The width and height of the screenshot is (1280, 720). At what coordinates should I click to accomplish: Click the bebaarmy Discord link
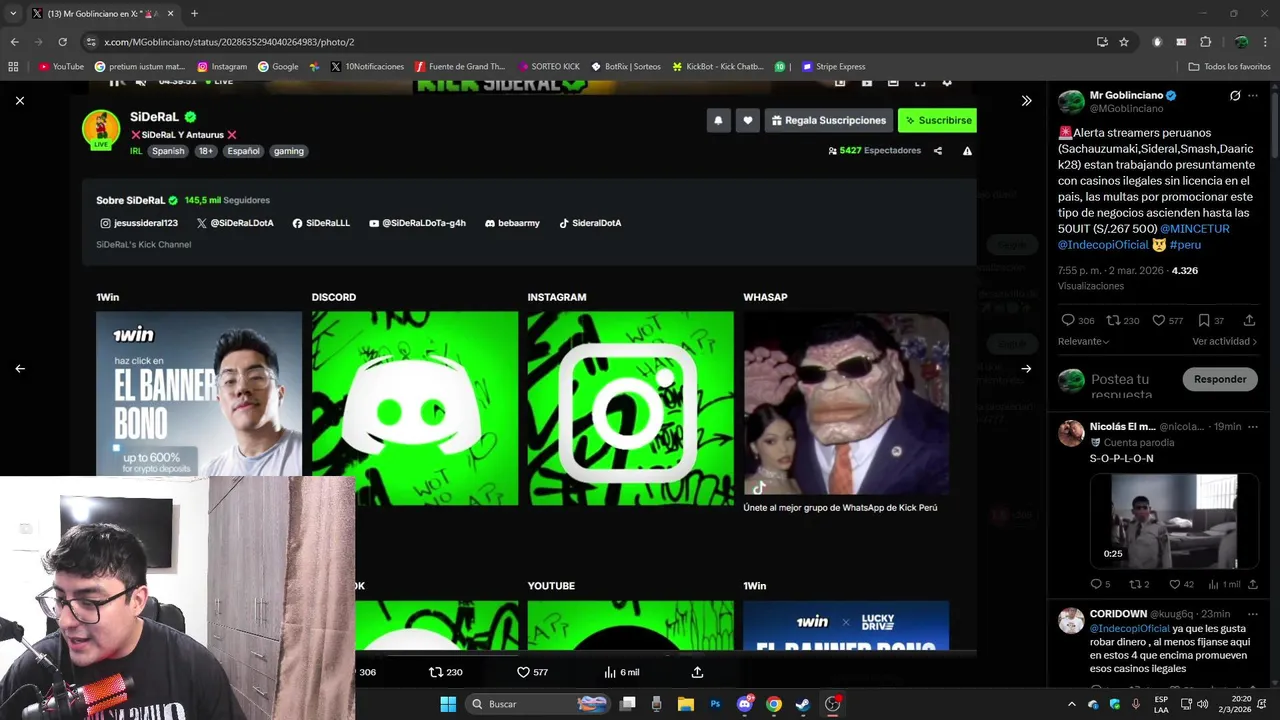(x=512, y=223)
